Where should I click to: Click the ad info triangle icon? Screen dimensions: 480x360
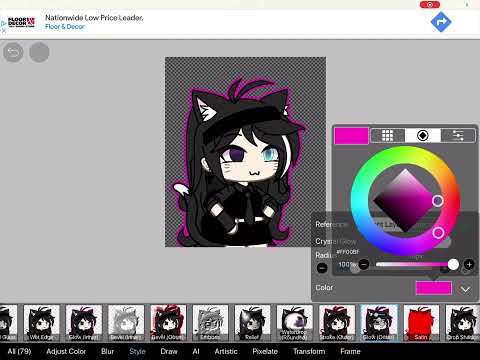(3, 23)
